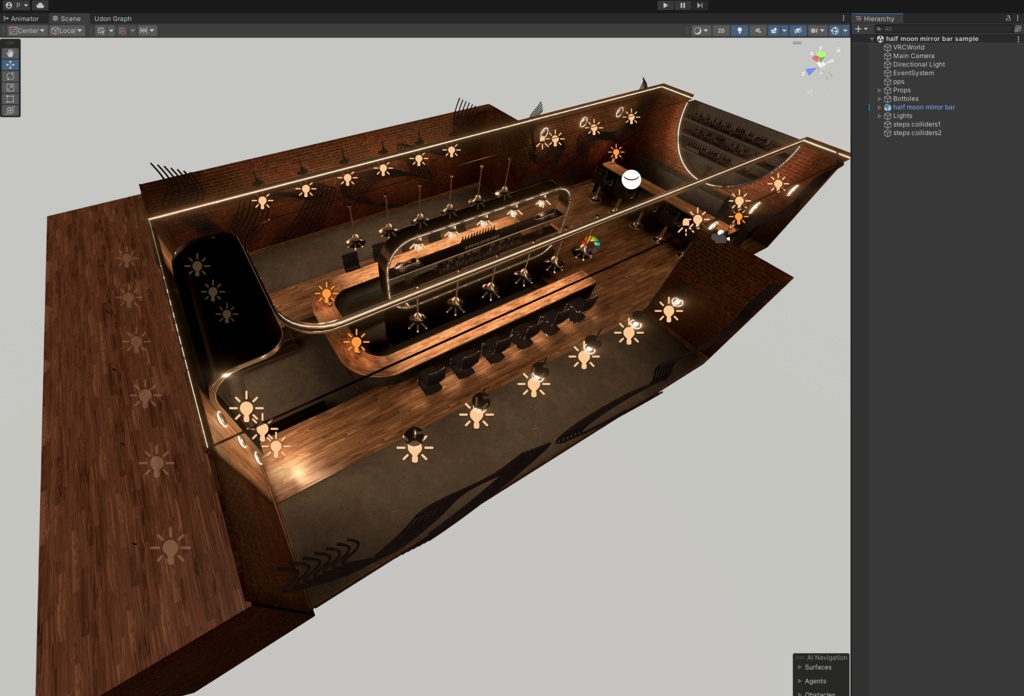Switch to the Animator tab
This screenshot has height=696, width=1024.
coord(22,18)
